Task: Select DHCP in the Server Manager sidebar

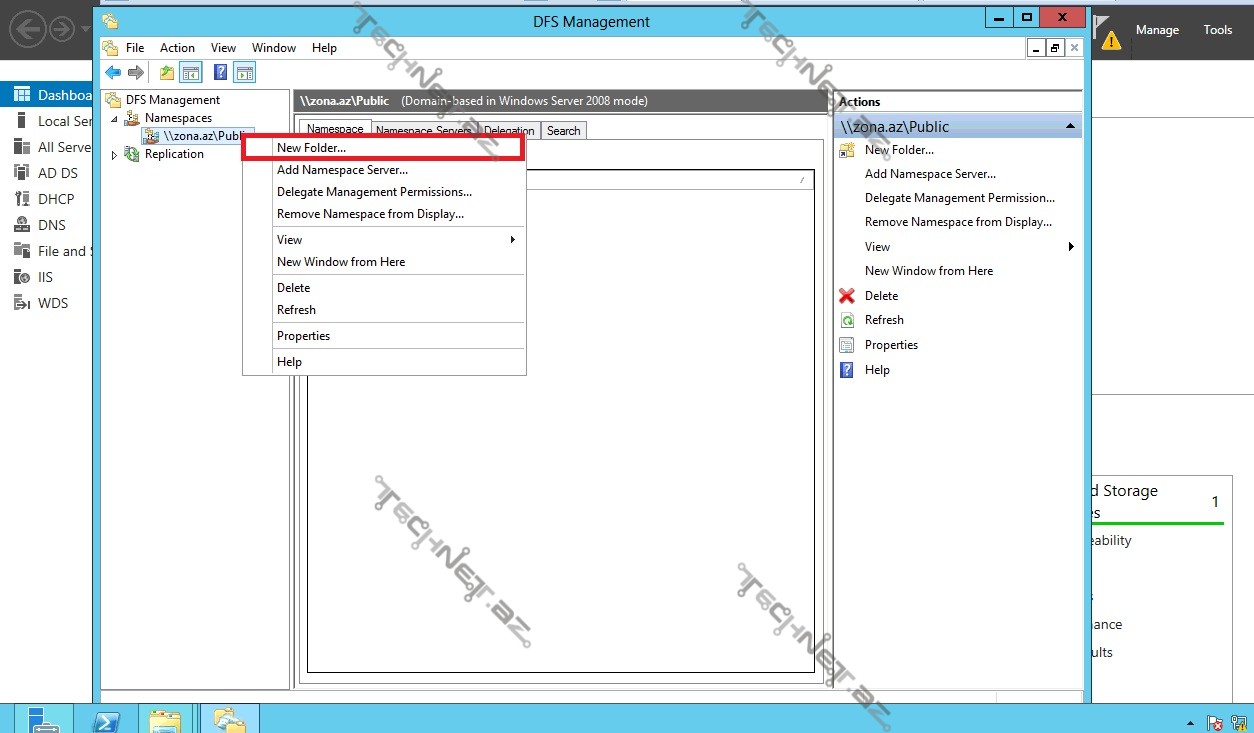Action: (x=56, y=199)
